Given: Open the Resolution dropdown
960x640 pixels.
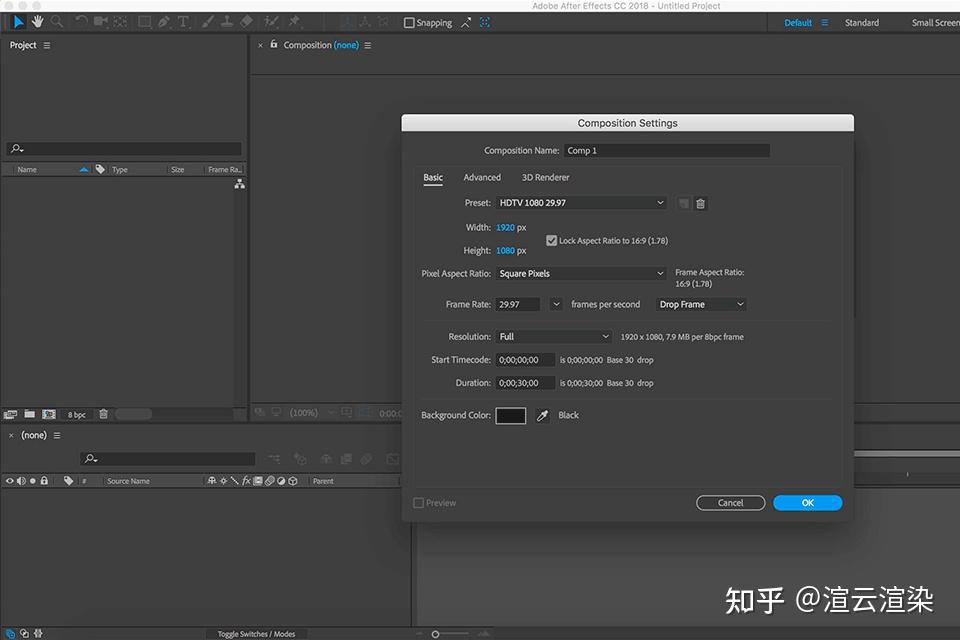Looking at the screenshot, I should click(x=553, y=336).
